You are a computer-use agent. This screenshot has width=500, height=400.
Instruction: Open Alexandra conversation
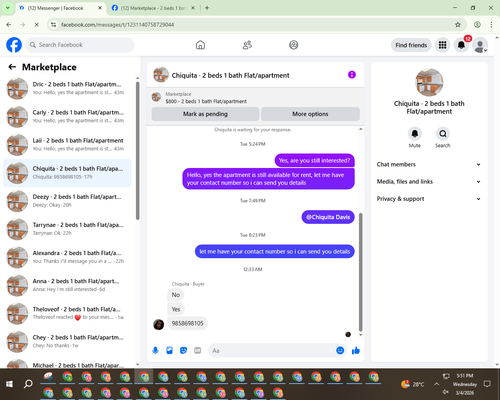(x=67, y=257)
